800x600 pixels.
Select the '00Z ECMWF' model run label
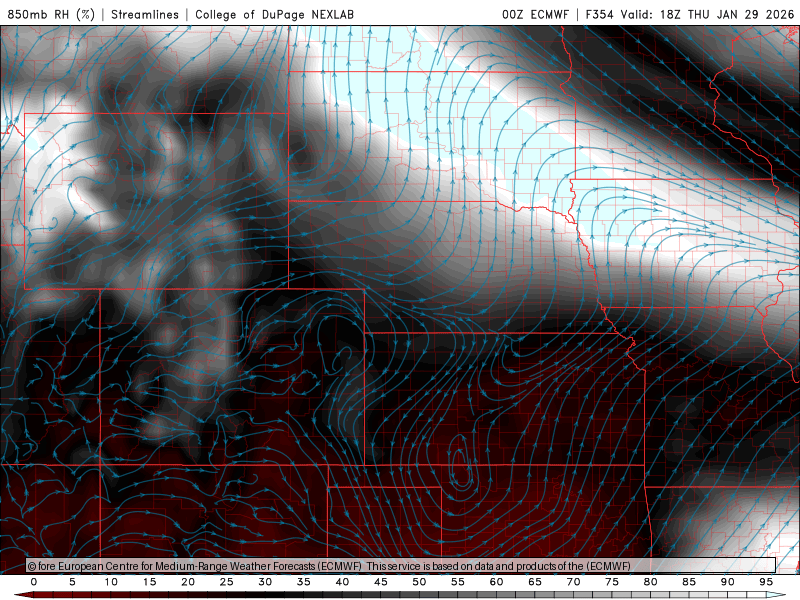pos(535,14)
